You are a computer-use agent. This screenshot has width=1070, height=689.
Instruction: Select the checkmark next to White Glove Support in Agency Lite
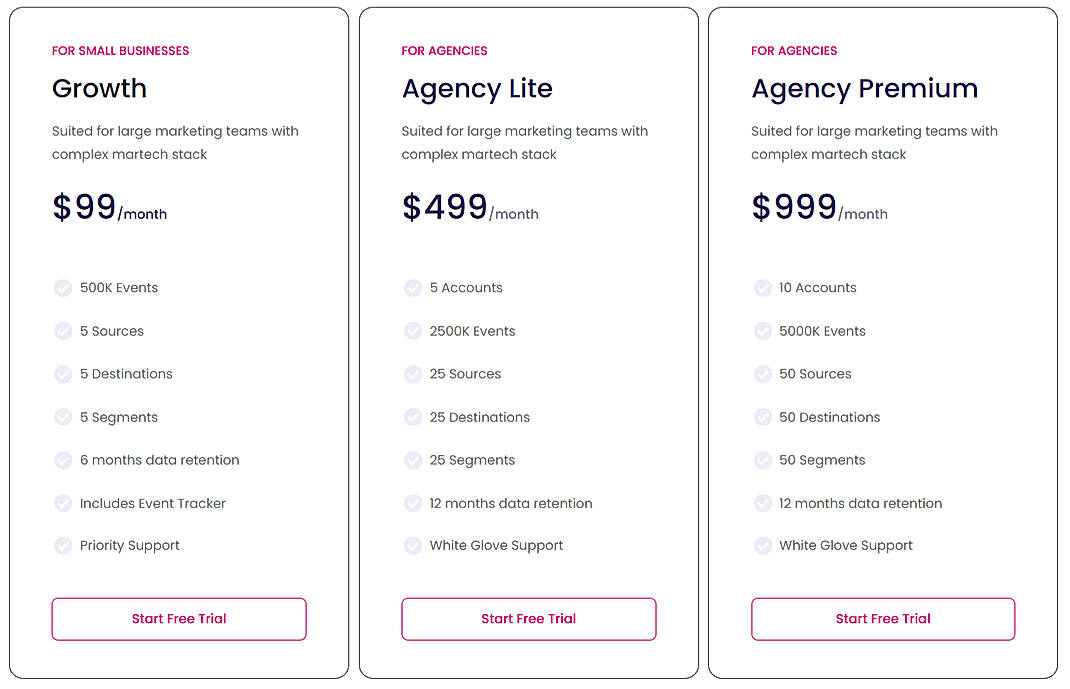[x=413, y=546]
